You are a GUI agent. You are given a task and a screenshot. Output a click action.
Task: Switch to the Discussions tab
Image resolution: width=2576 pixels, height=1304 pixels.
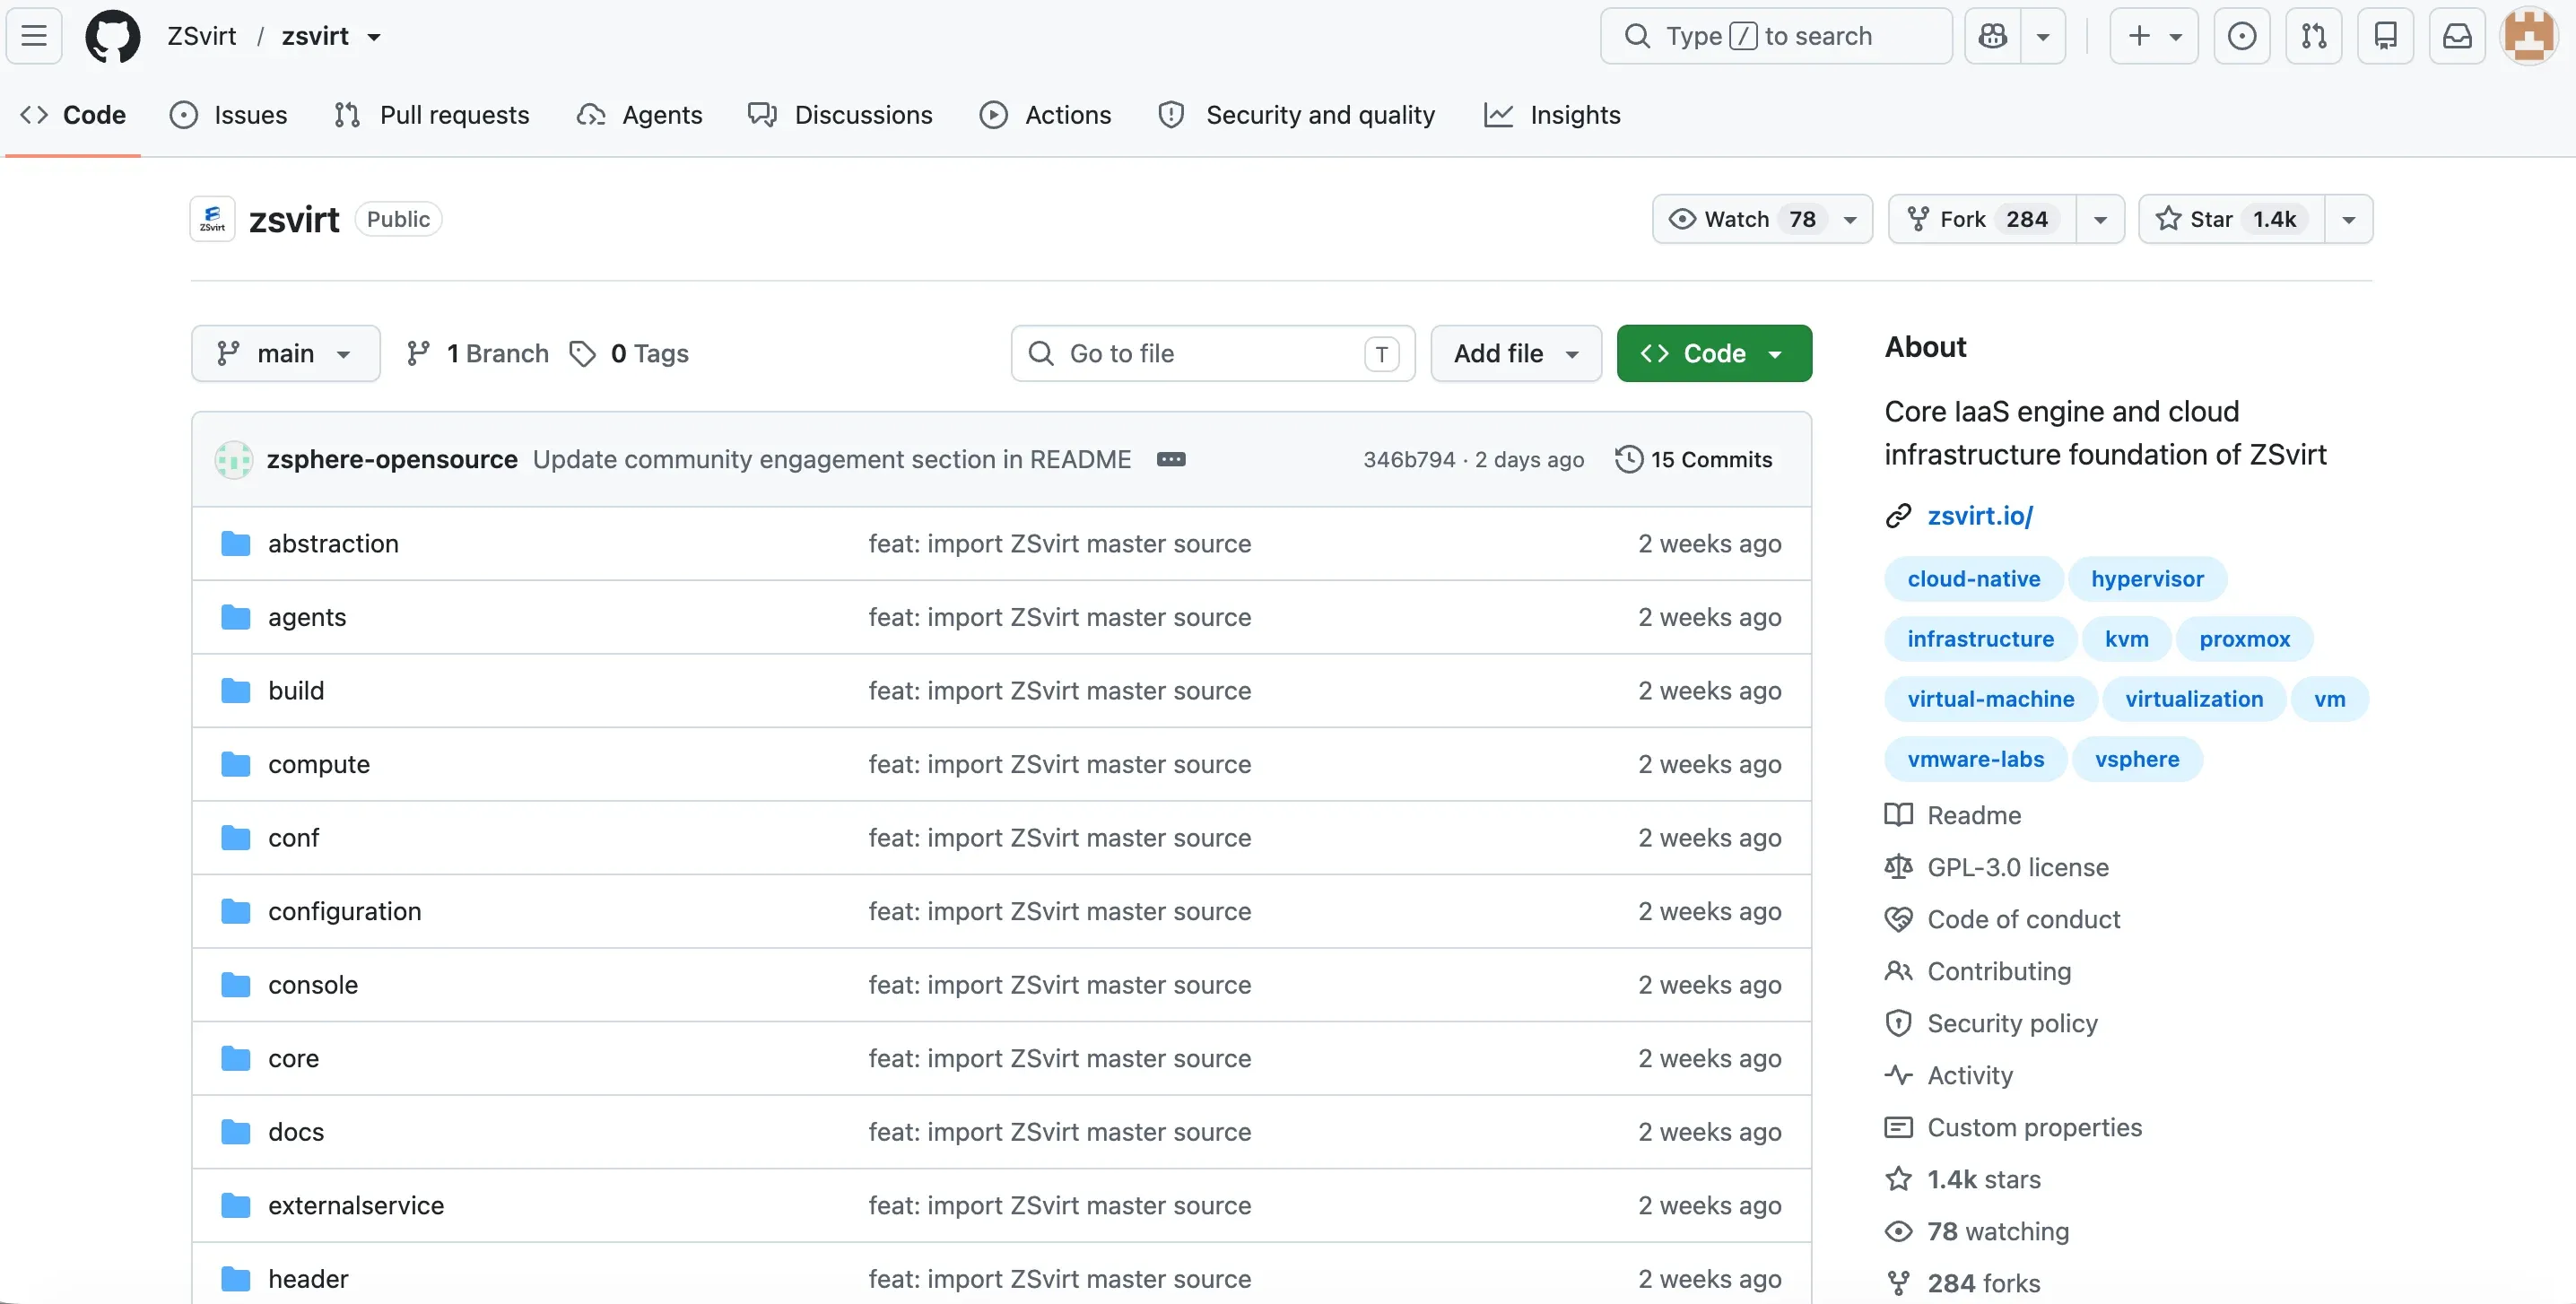point(840,115)
